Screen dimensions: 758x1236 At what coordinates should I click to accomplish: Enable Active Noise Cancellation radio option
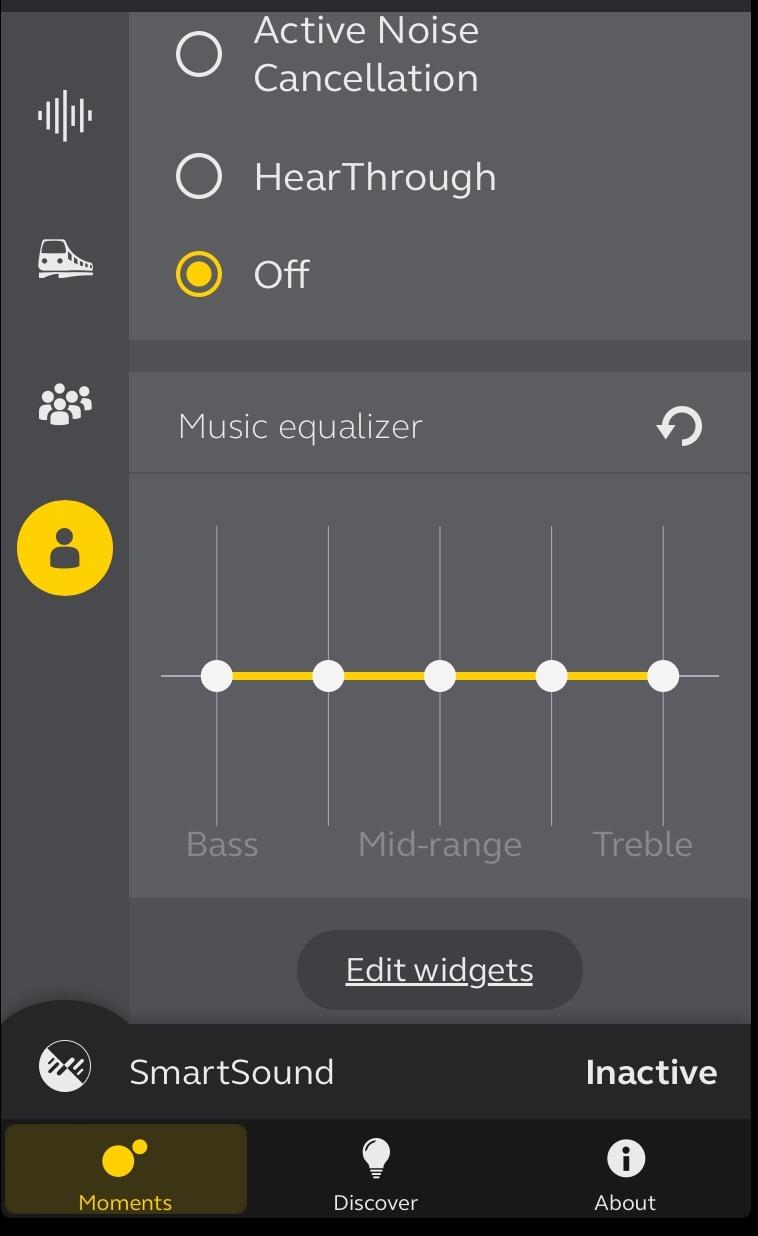199,54
